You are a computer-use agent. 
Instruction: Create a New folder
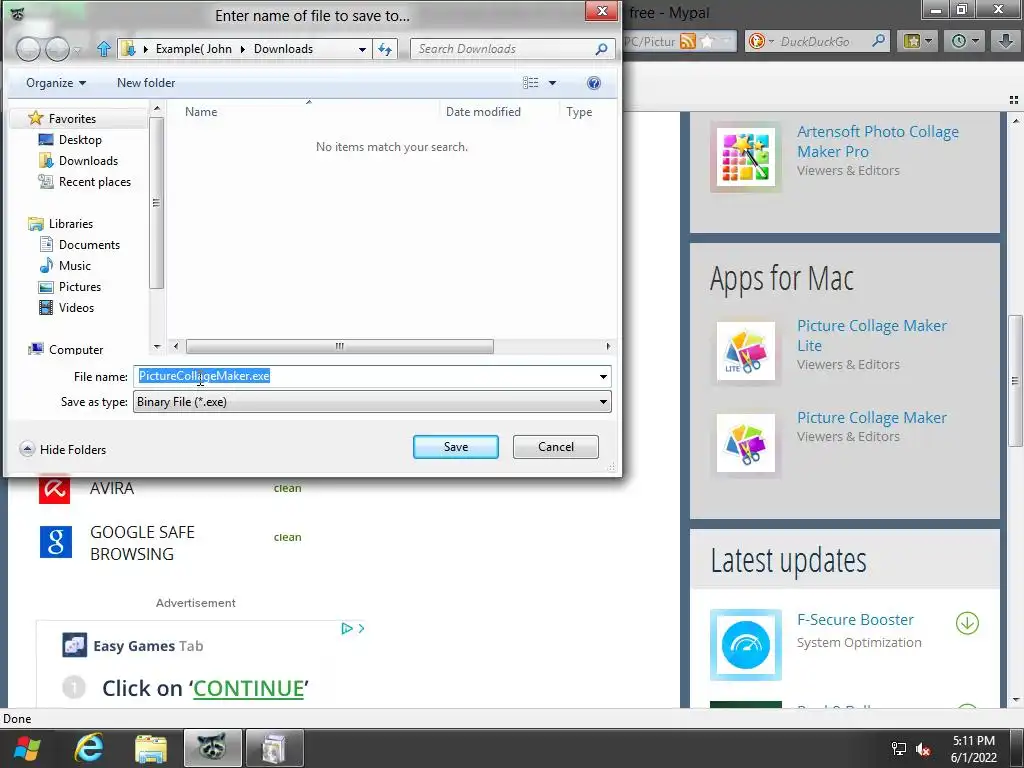[146, 83]
